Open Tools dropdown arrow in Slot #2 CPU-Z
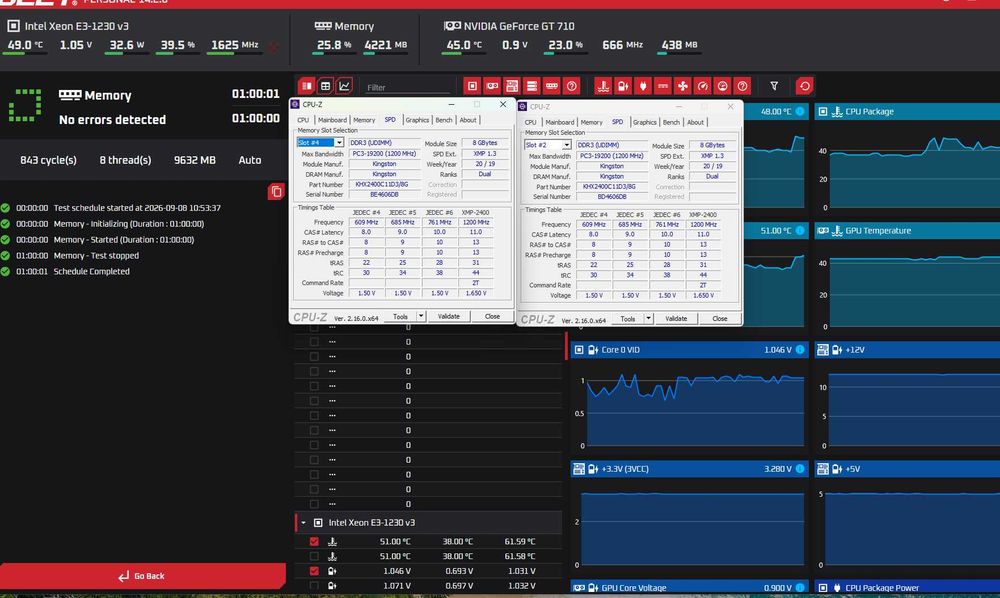 (x=649, y=319)
